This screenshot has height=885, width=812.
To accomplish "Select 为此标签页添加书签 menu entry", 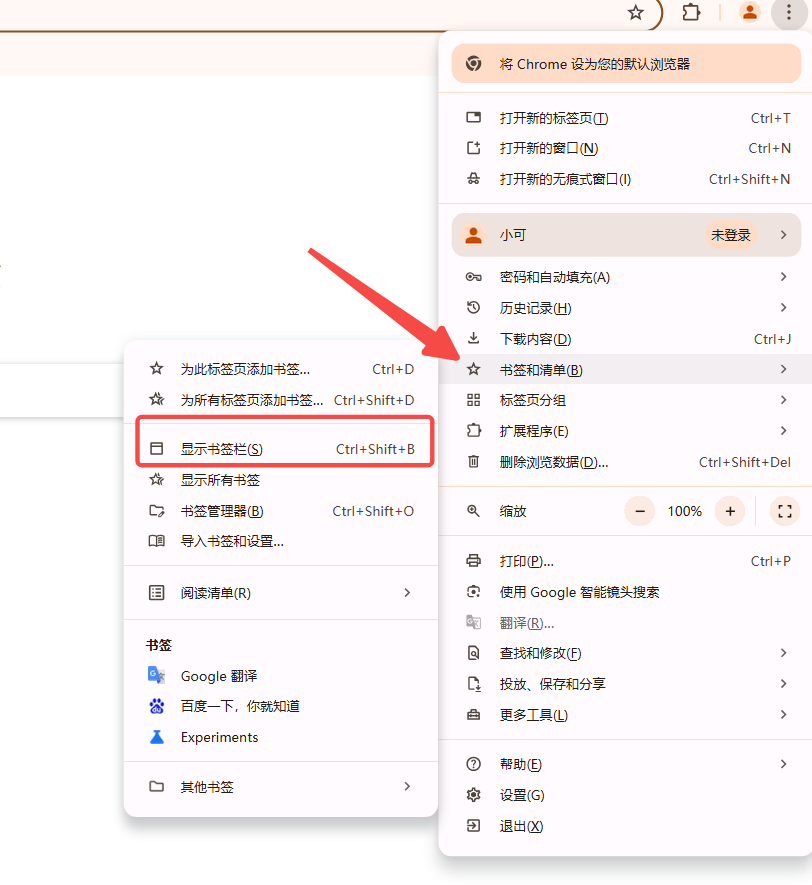I will coord(281,369).
